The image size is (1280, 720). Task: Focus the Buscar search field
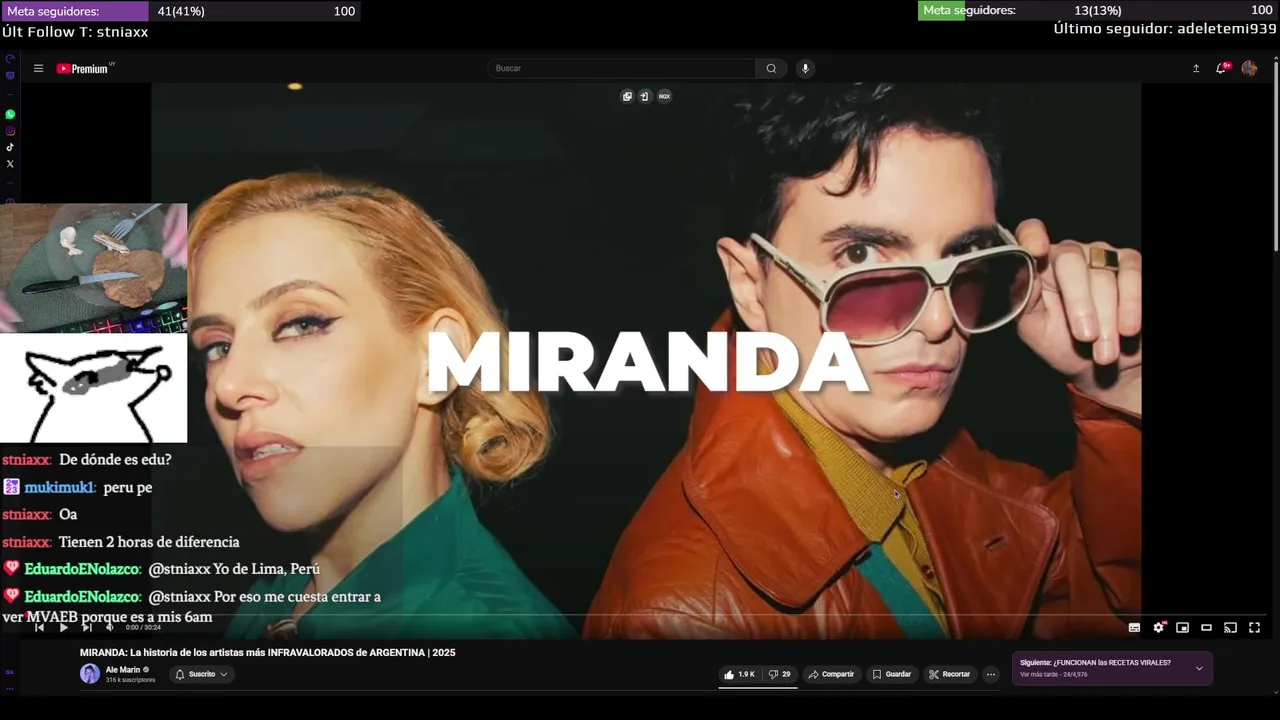[622, 68]
